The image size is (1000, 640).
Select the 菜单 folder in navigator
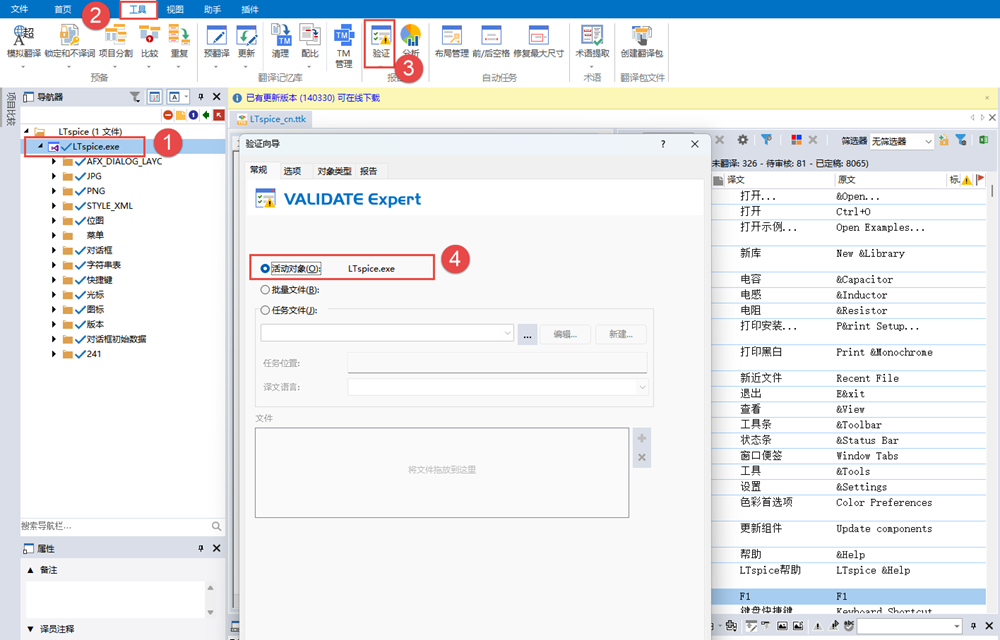(95, 235)
